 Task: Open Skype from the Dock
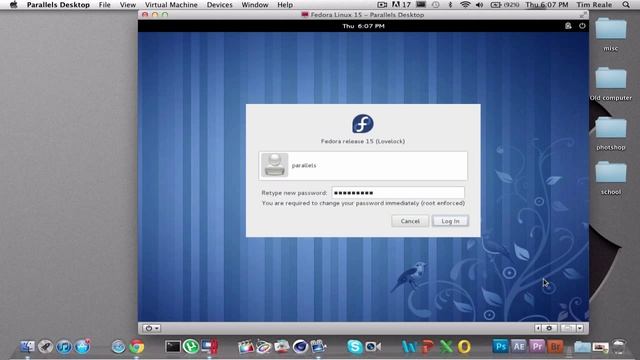pos(355,347)
